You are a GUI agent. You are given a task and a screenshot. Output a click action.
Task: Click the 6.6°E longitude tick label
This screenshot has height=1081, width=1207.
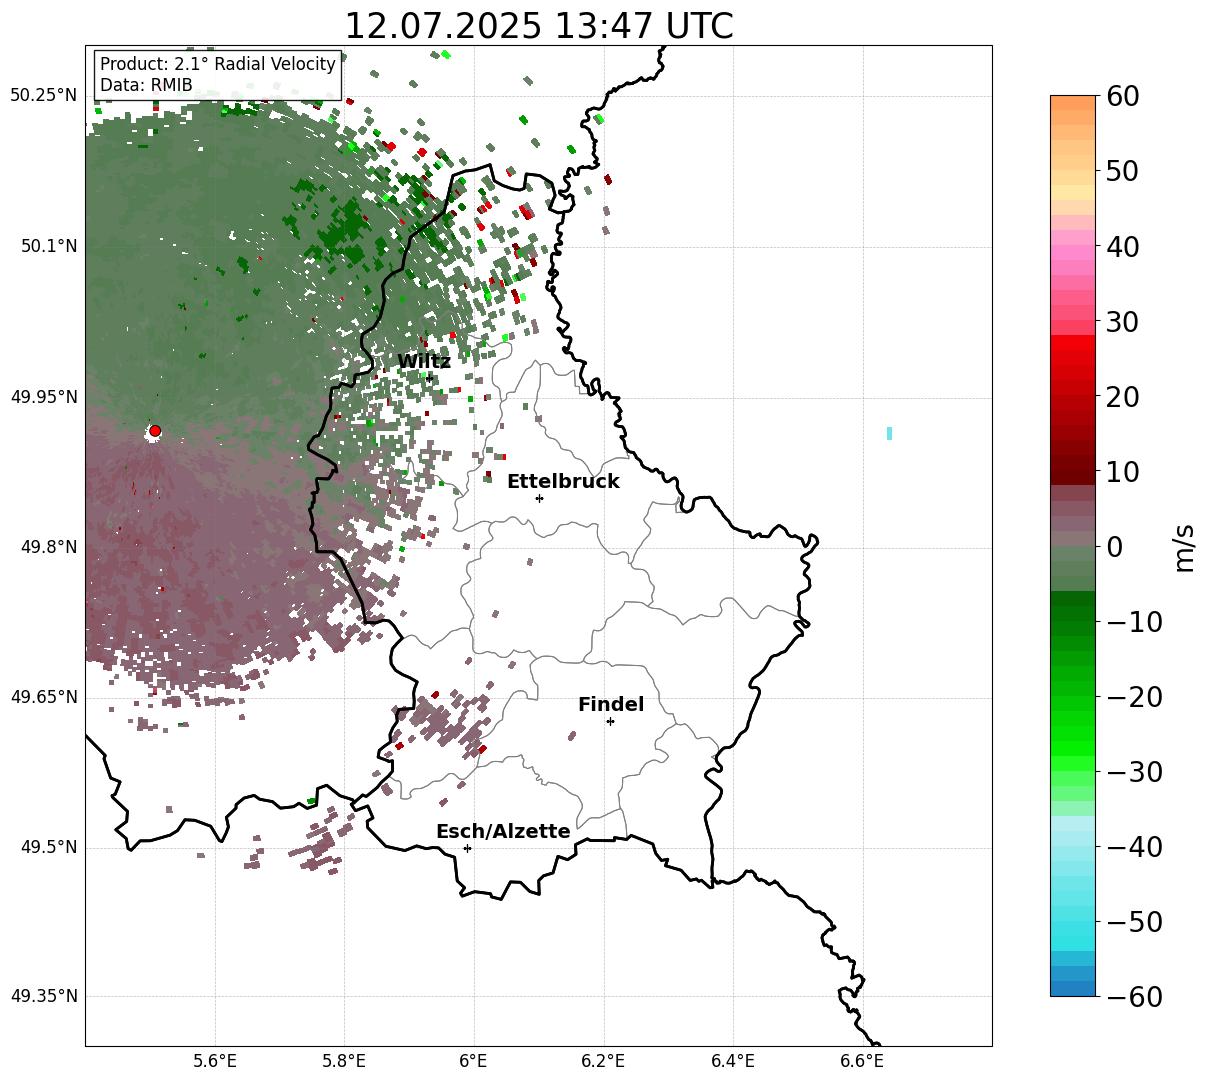coord(862,1061)
